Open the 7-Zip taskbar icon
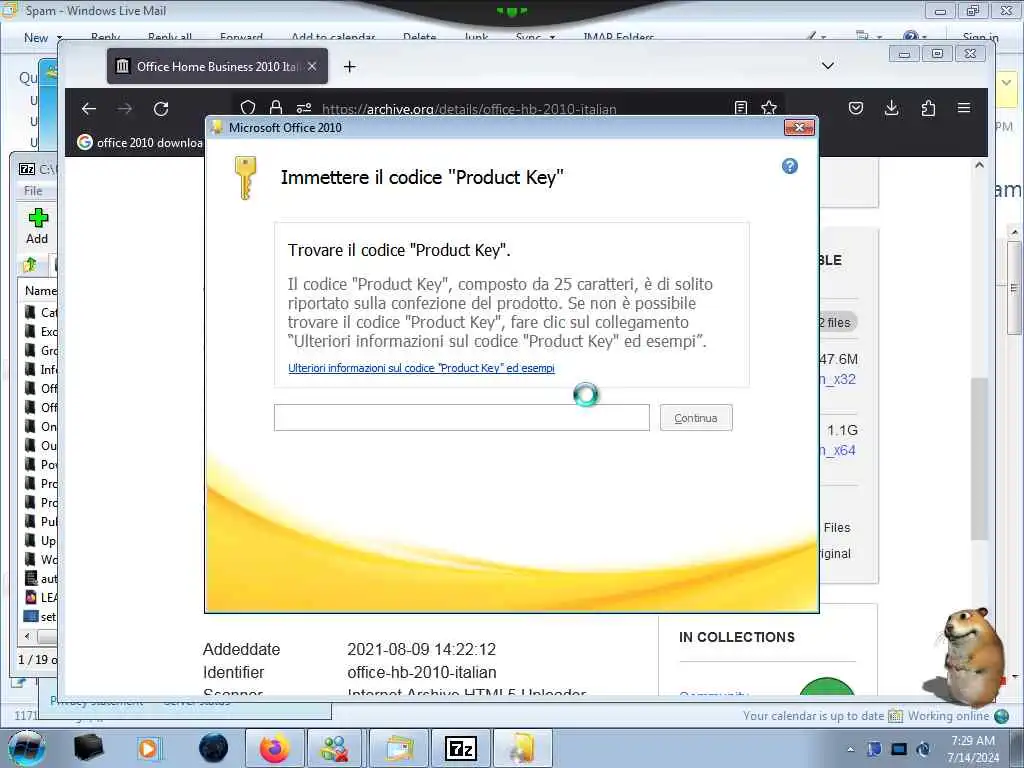Image resolution: width=1024 pixels, height=768 pixels. pyautogui.click(x=460, y=748)
